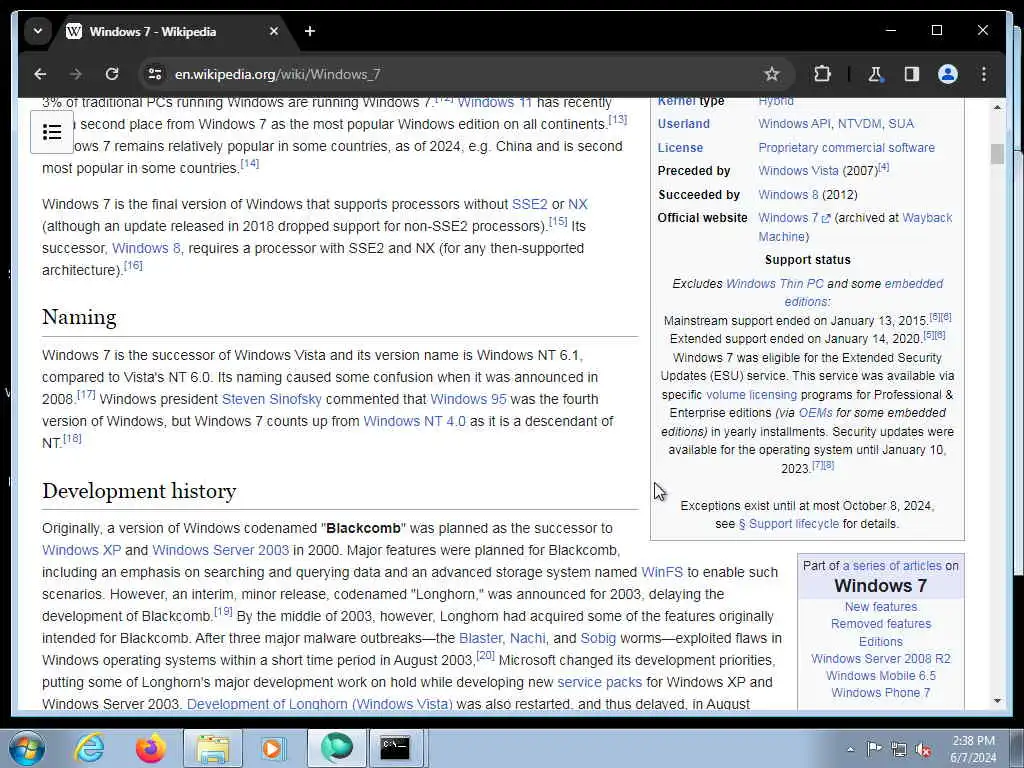
Task: Click the muted volume tray icon
Action: click(x=923, y=750)
